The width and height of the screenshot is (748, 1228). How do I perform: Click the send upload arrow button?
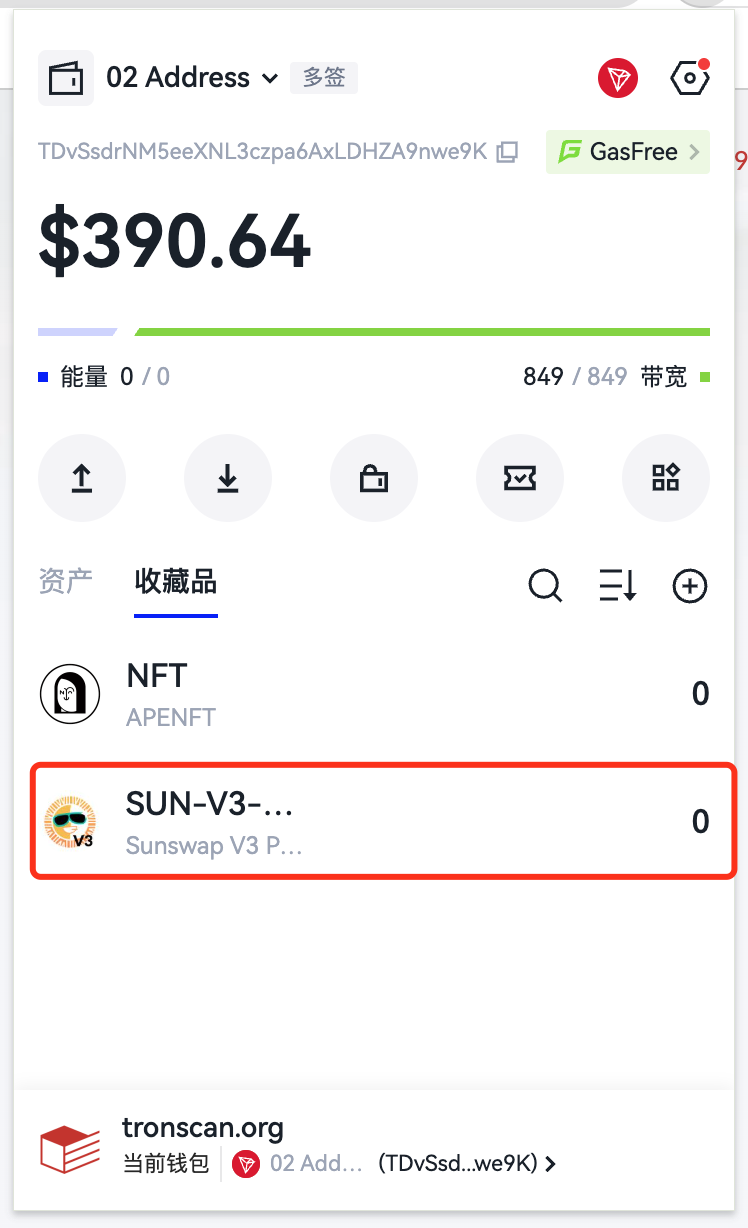tap(82, 479)
